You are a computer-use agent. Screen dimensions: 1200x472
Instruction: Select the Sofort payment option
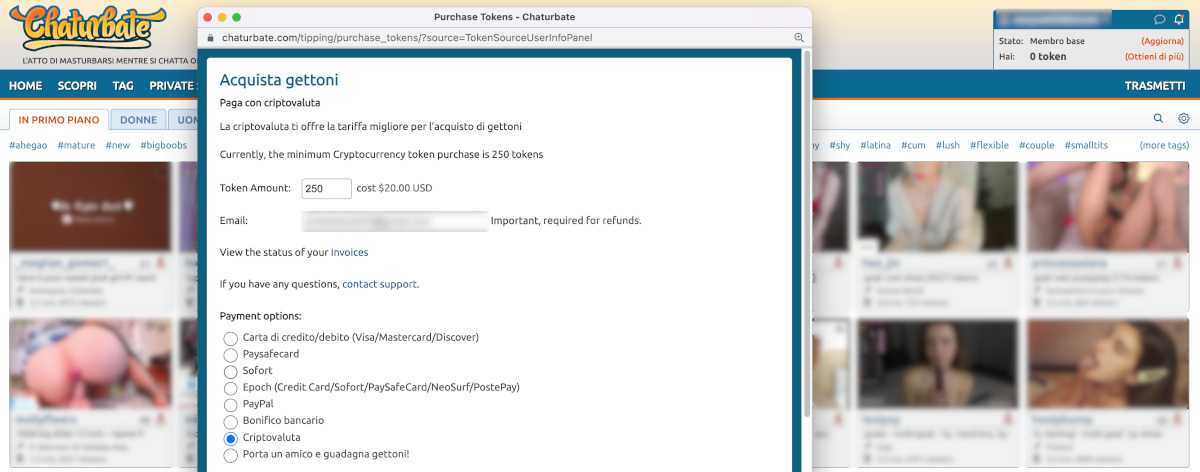231,371
